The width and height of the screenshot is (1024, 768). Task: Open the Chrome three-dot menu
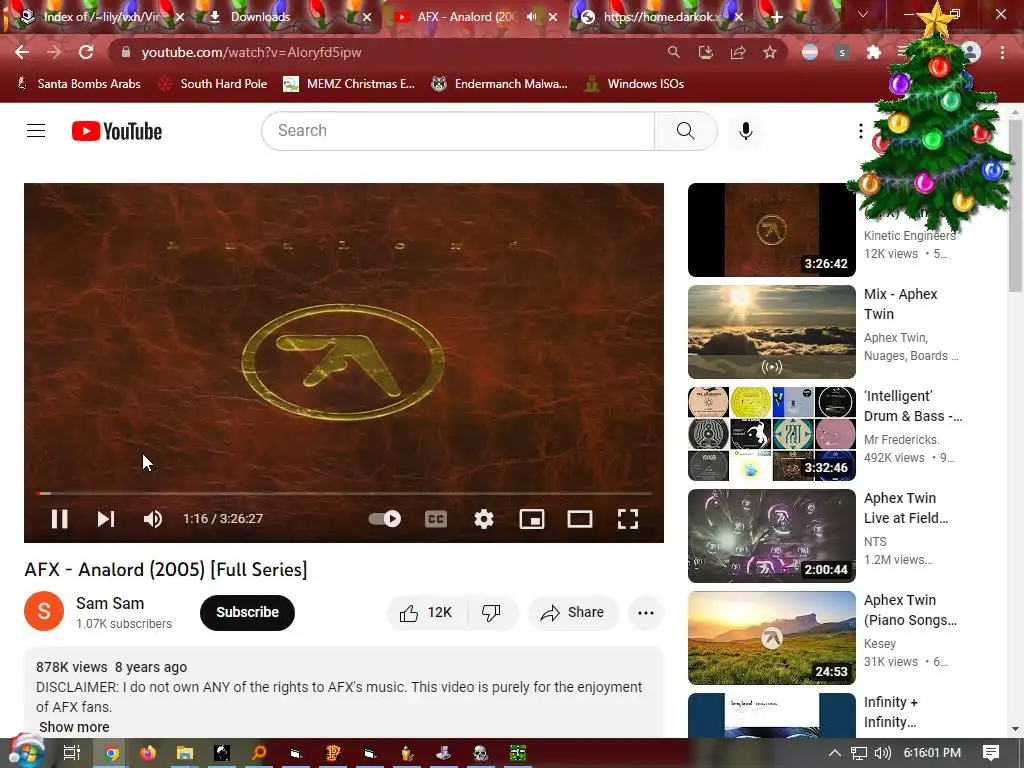tap(1002, 52)
